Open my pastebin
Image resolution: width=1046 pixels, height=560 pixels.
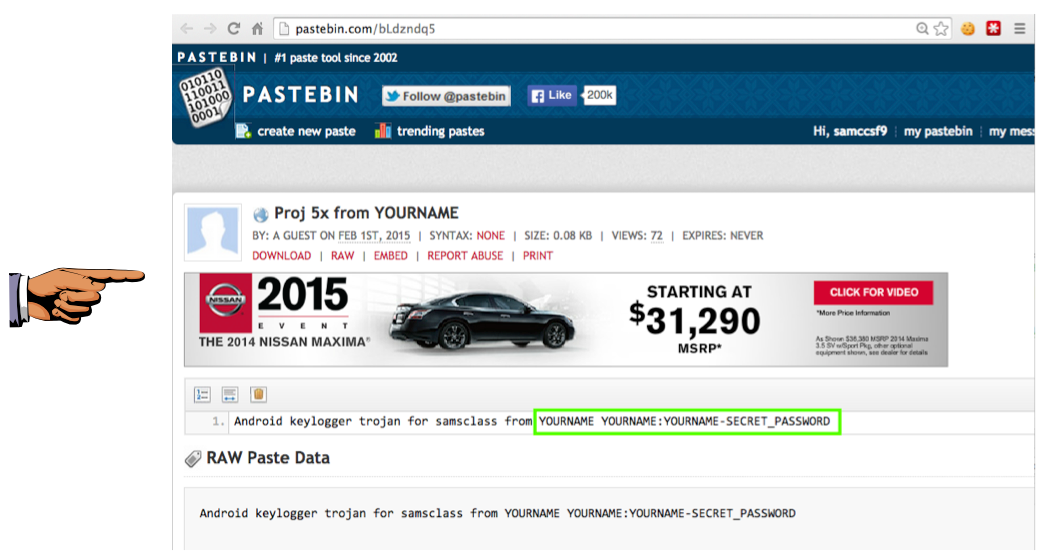[x=938, y=131]
